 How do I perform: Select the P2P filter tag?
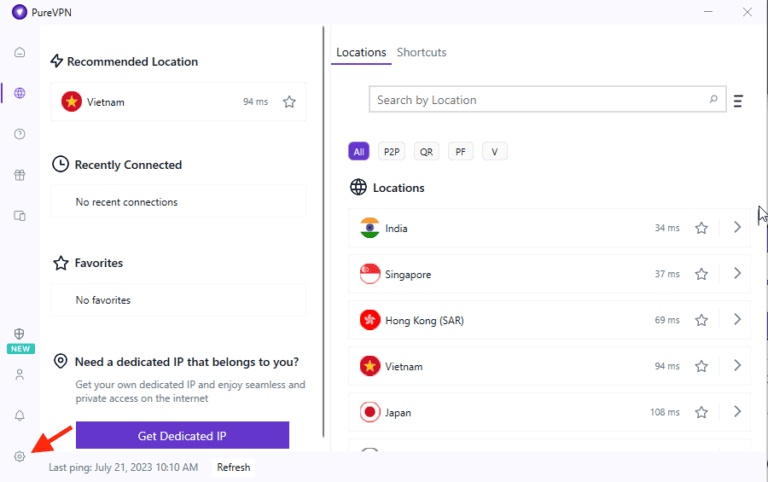391,152
